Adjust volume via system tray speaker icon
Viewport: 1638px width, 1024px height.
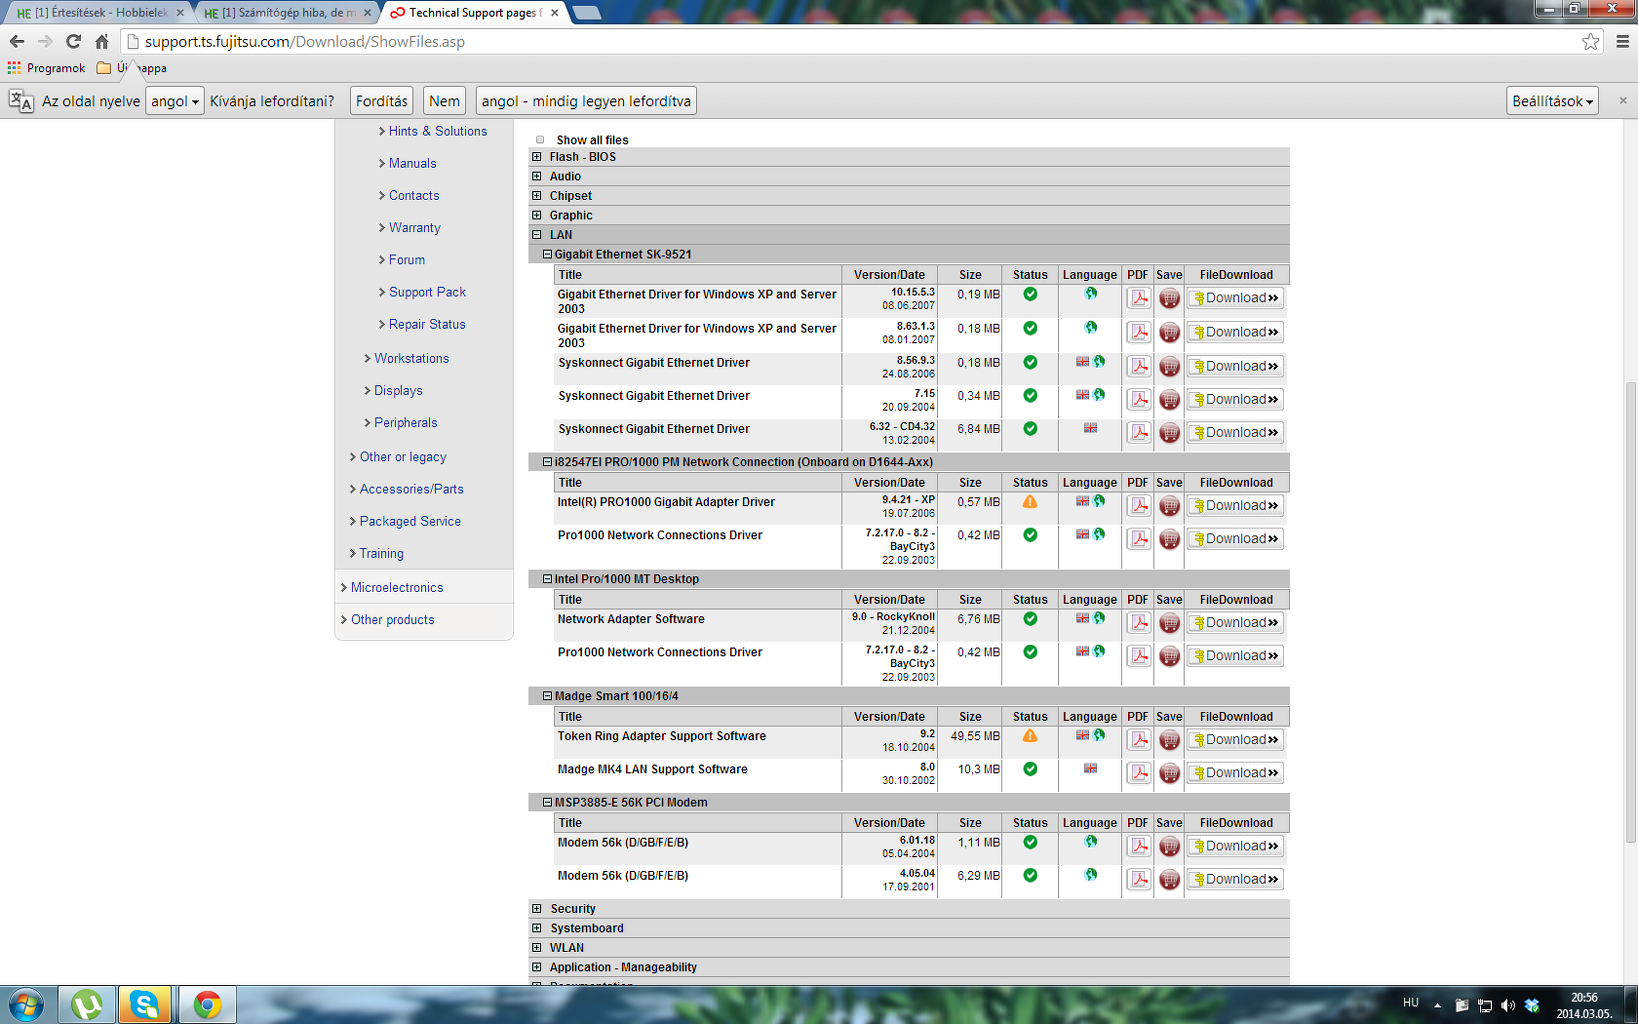click(1508, 1005)
